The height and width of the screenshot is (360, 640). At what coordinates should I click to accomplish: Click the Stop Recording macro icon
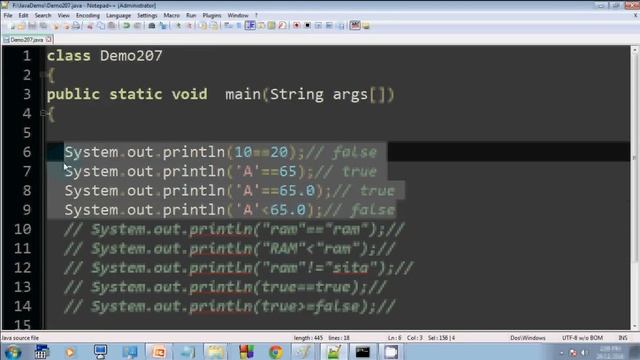click(307, 26)
